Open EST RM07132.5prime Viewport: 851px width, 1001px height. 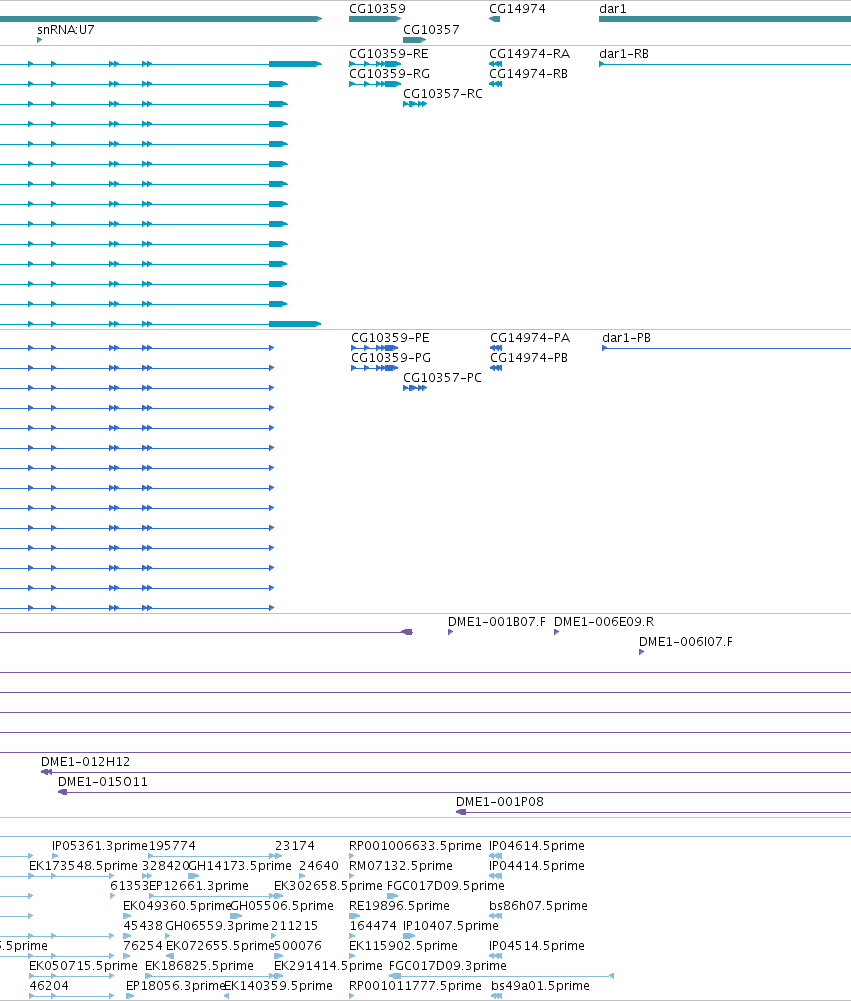(401, 866)
